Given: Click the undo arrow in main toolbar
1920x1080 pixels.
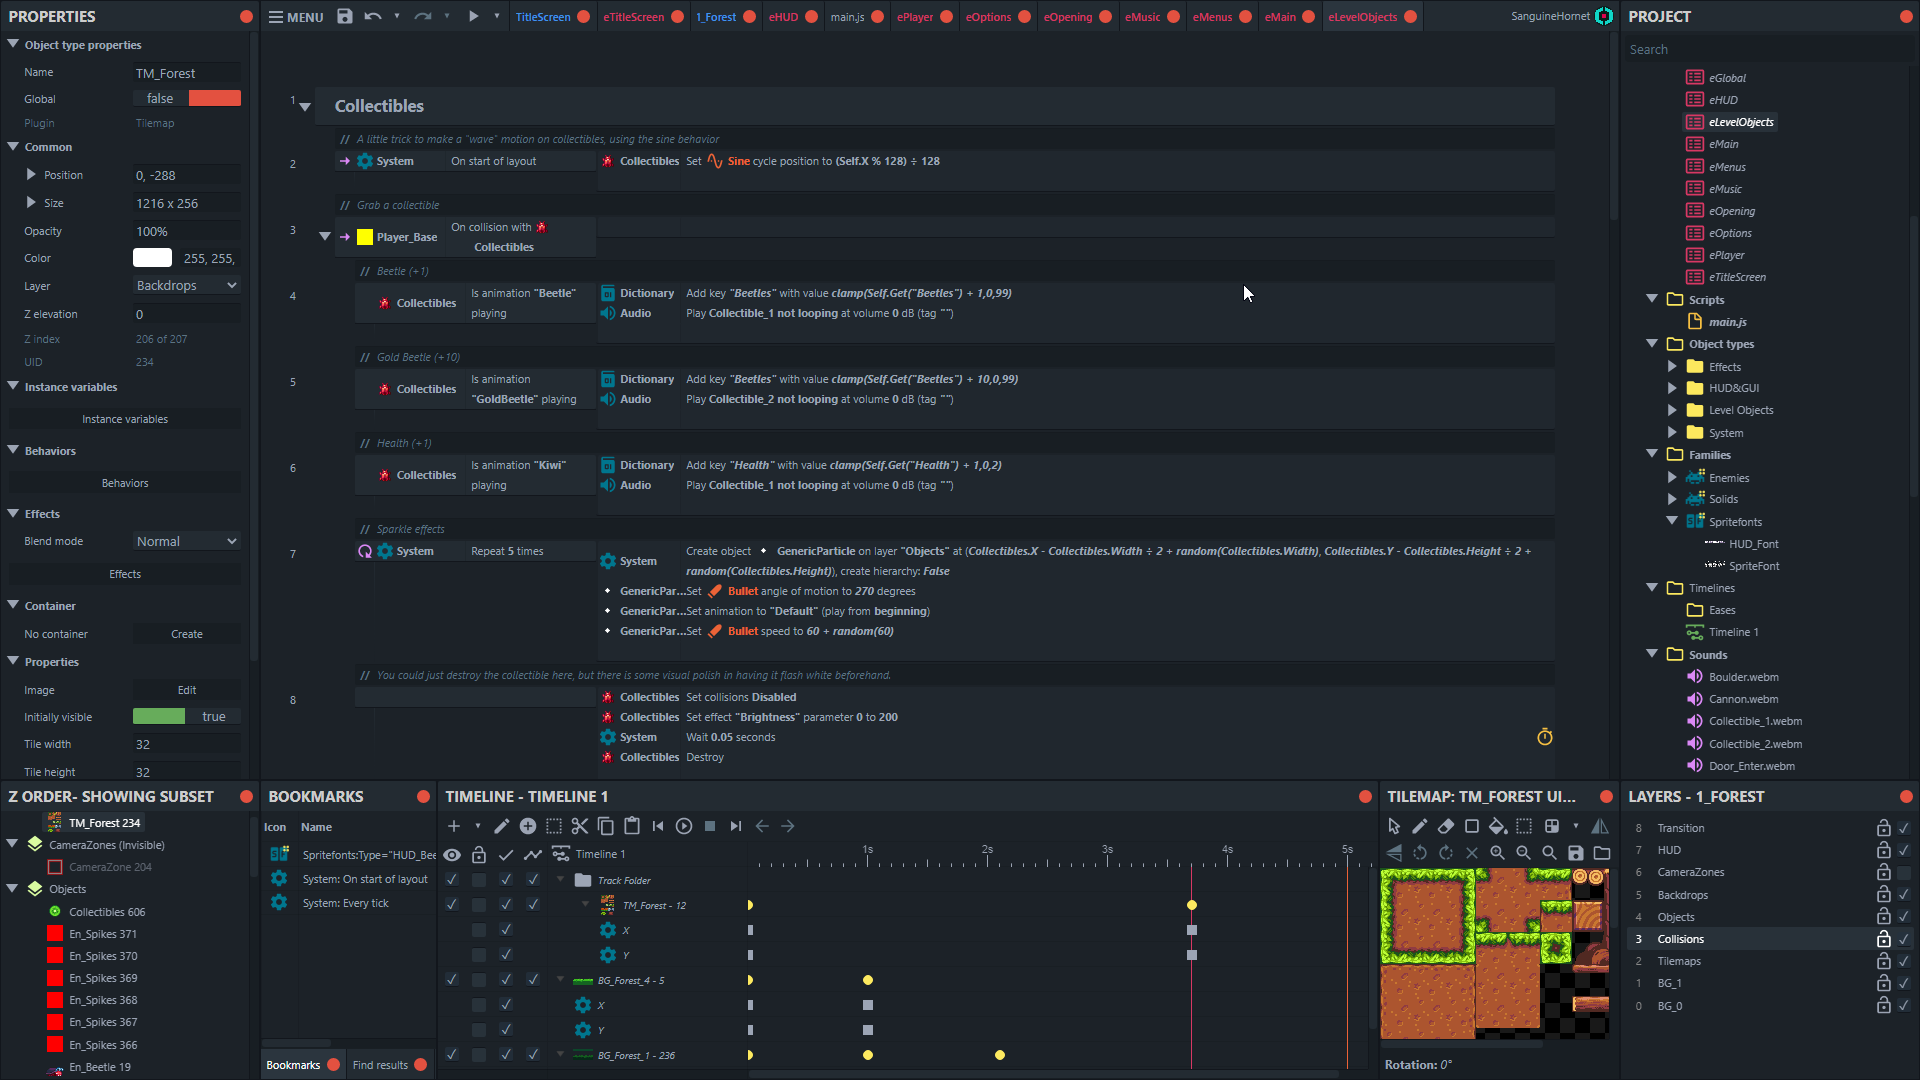Looking at the screenshot, I should [x=373, y=16].
